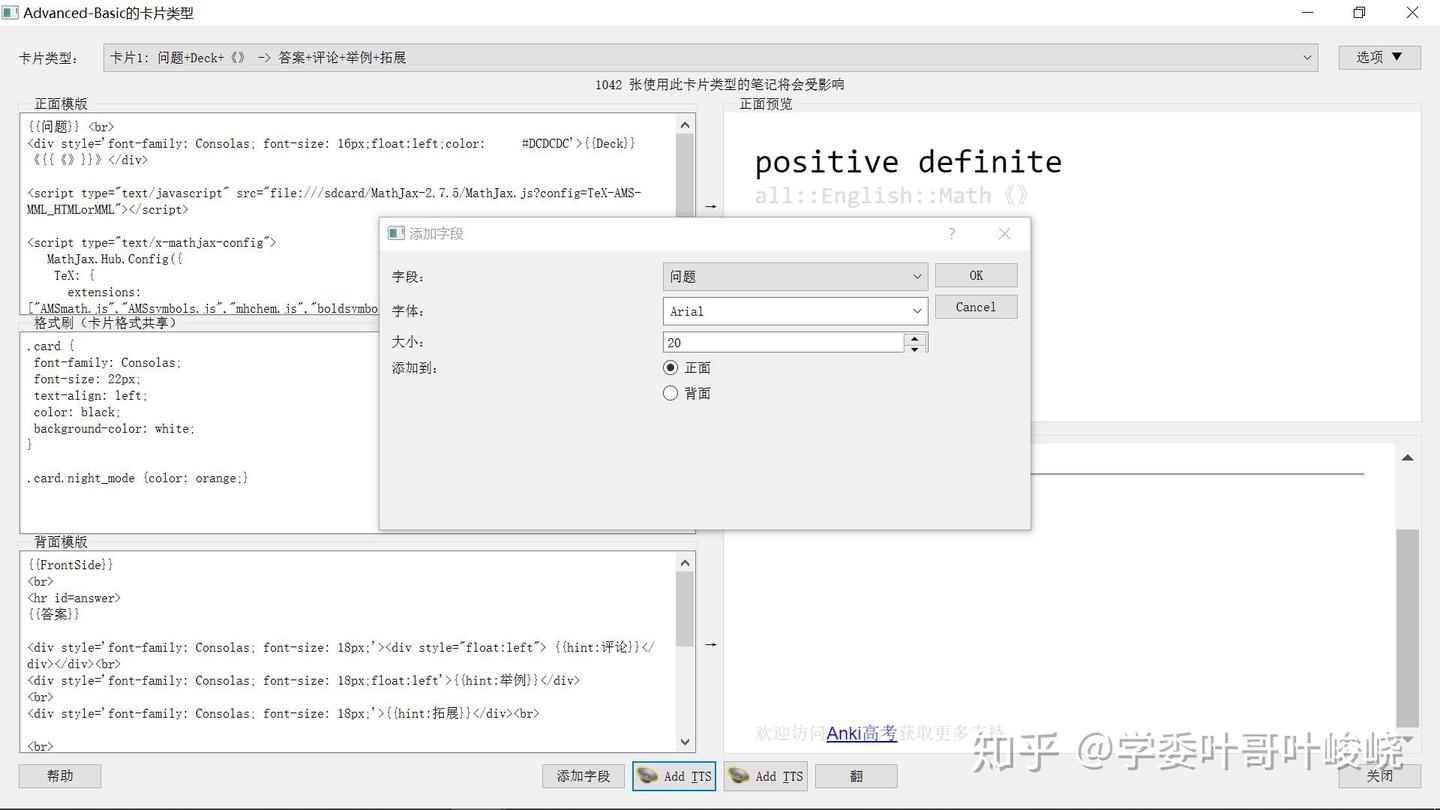Viewport: 1440px width, 810px height.
Task: Click the Add TTS button beside 翻
Action: [x=766, y=776]
